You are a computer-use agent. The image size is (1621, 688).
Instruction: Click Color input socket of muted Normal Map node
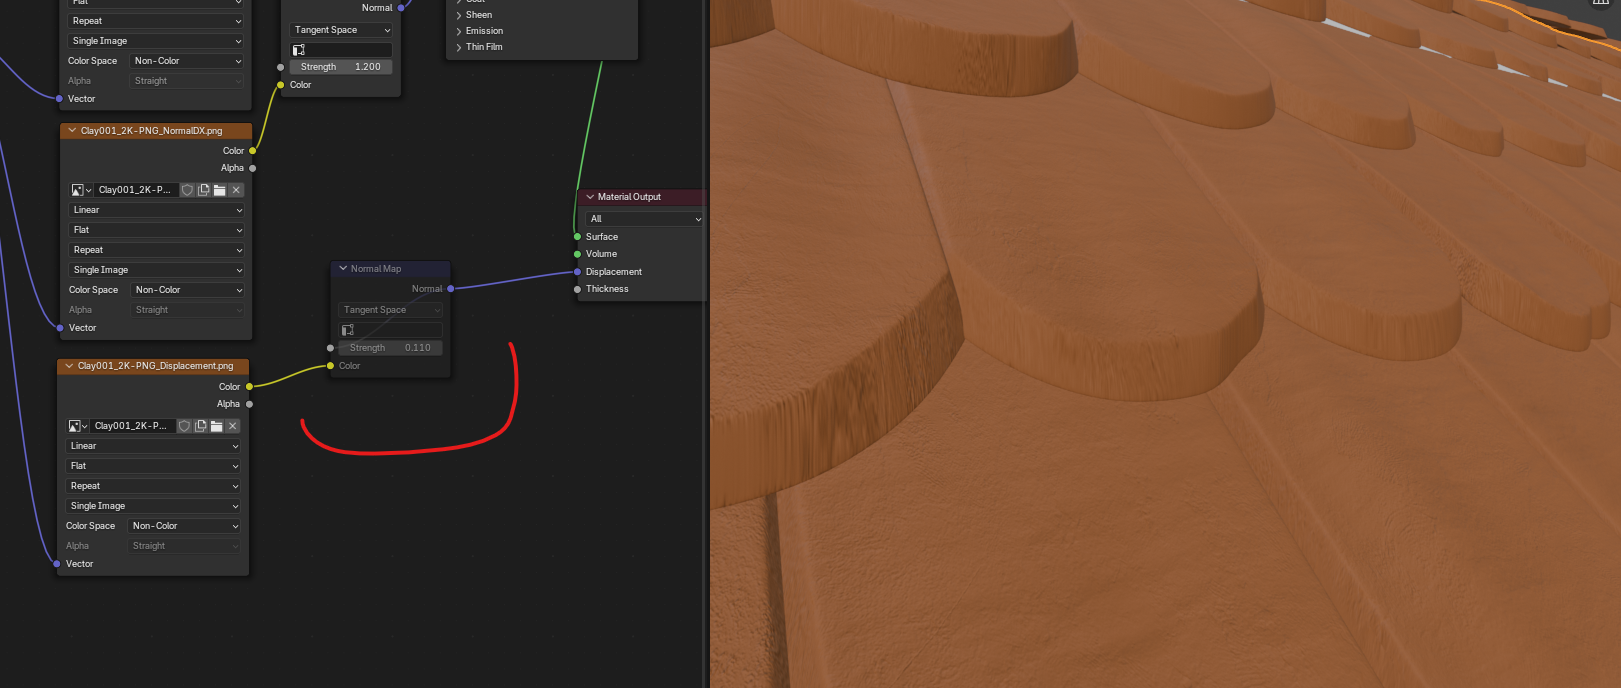click(x=330, y=366)
